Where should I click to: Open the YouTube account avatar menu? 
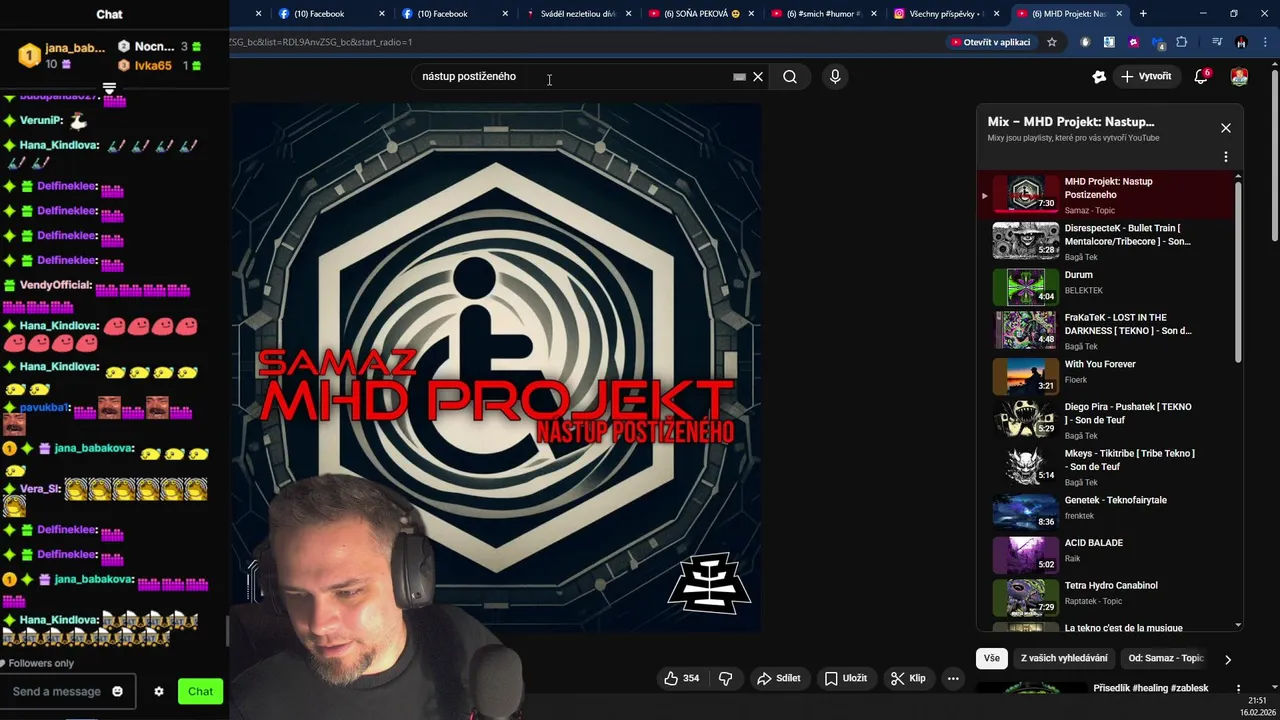tap(1239, 77)
